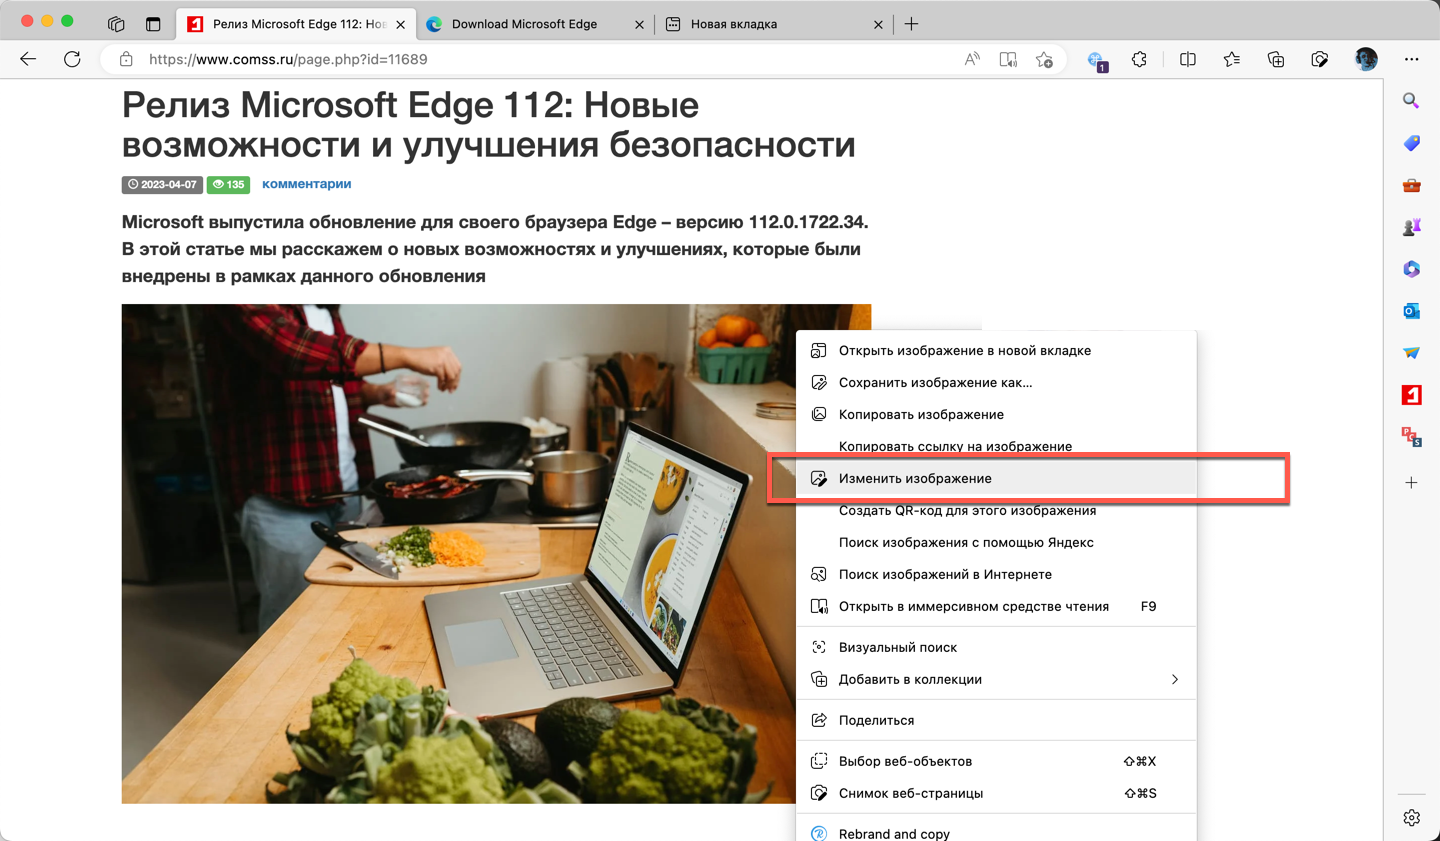Viewport: 1440px width, 841px height.
Task: Open the Collections toolbar icon
Action: [1276, 59]
